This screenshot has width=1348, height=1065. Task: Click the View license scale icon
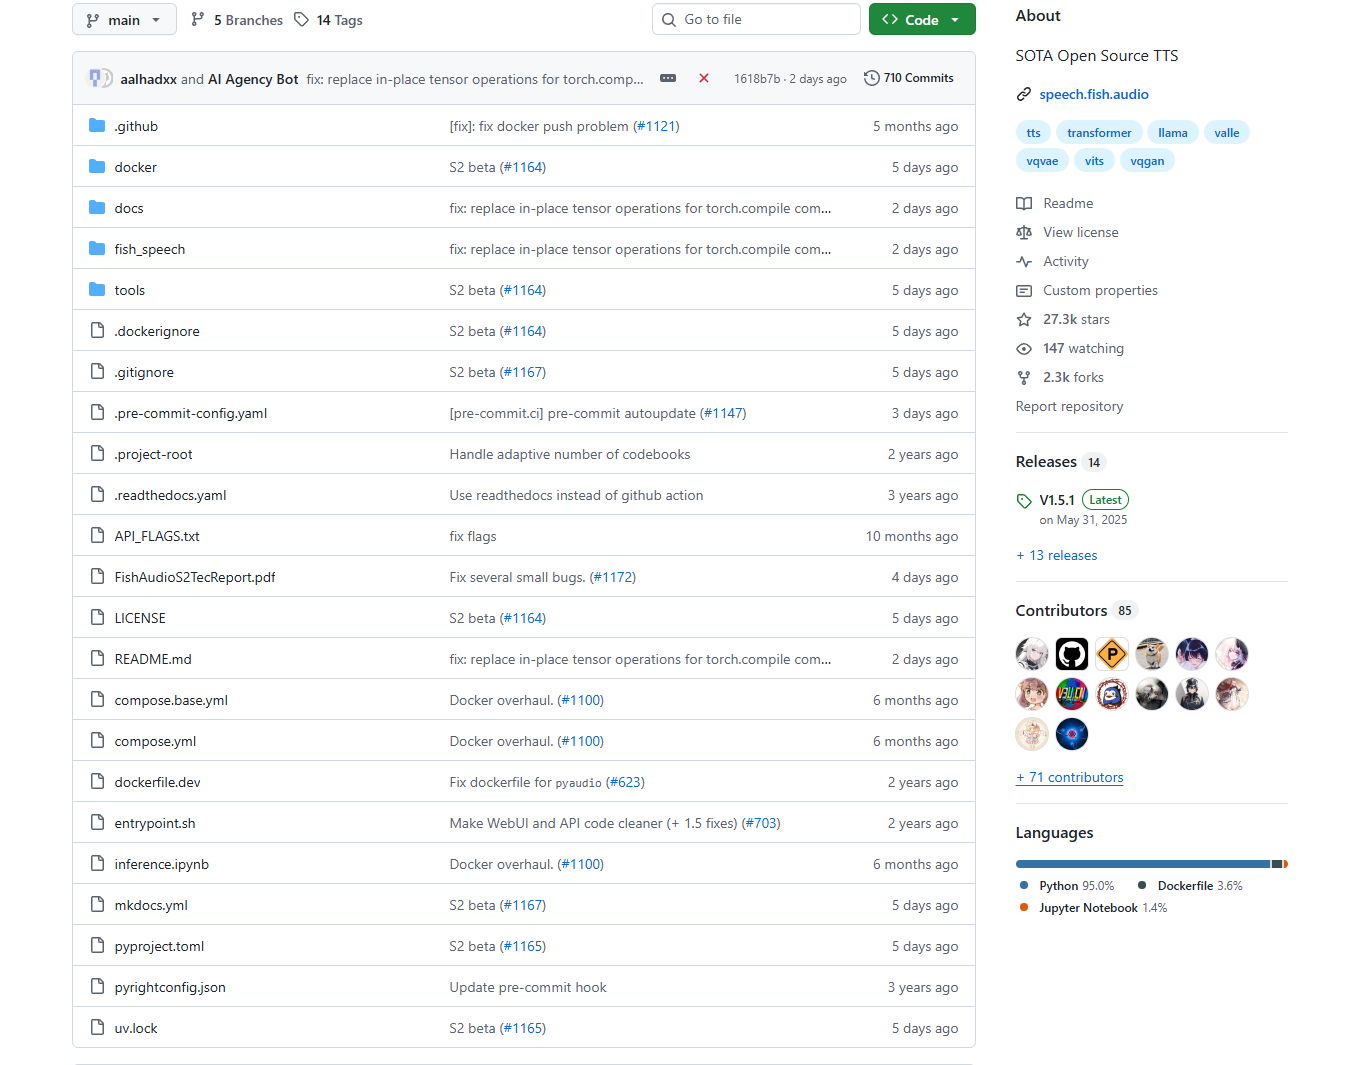pyautogui.click(x=1024, y=232)
